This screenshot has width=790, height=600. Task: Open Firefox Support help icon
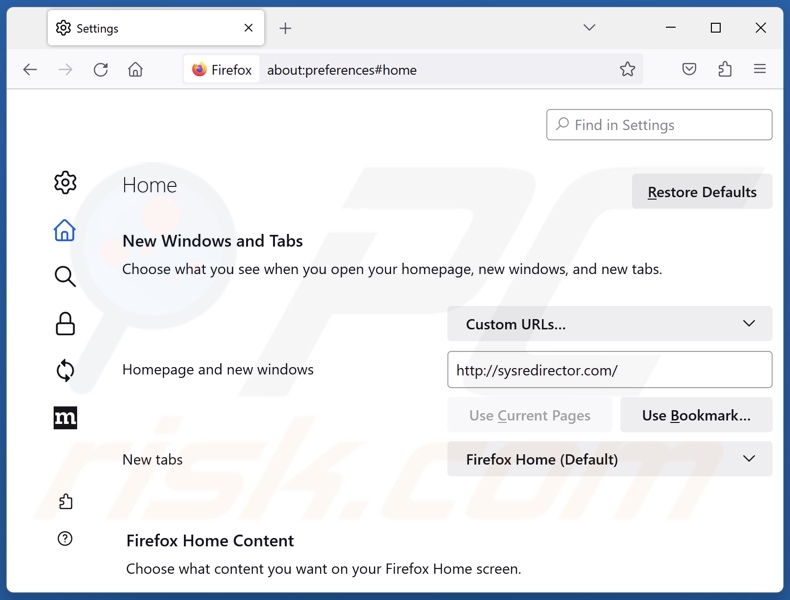pos(65,539)
